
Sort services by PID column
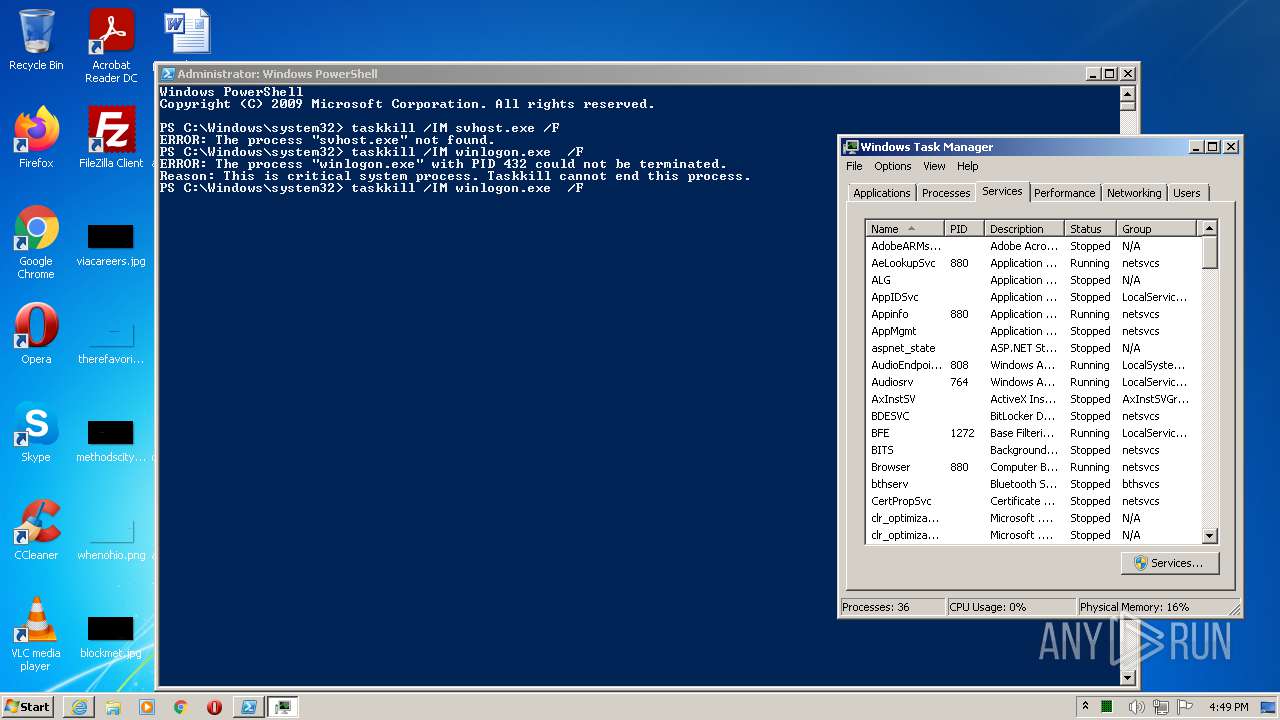tap(964, 229)
